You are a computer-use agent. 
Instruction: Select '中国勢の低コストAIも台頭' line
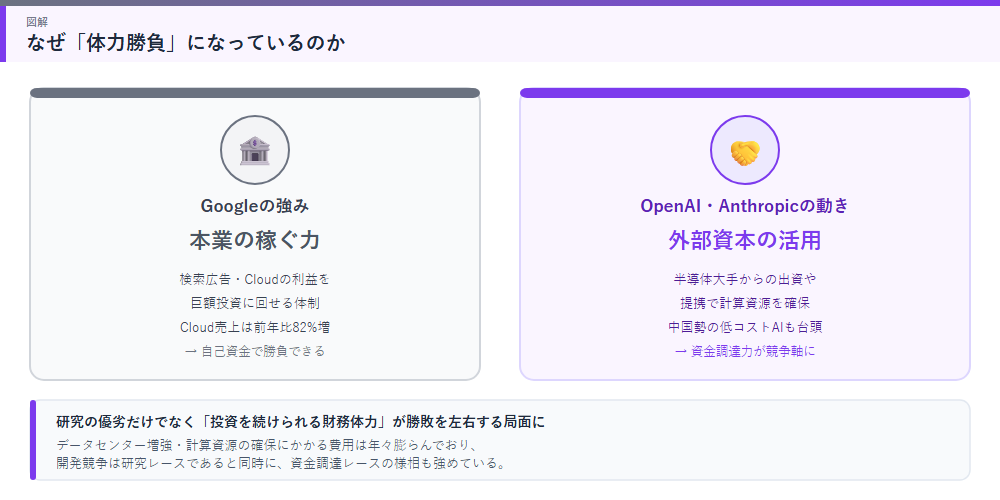(744, 327)
